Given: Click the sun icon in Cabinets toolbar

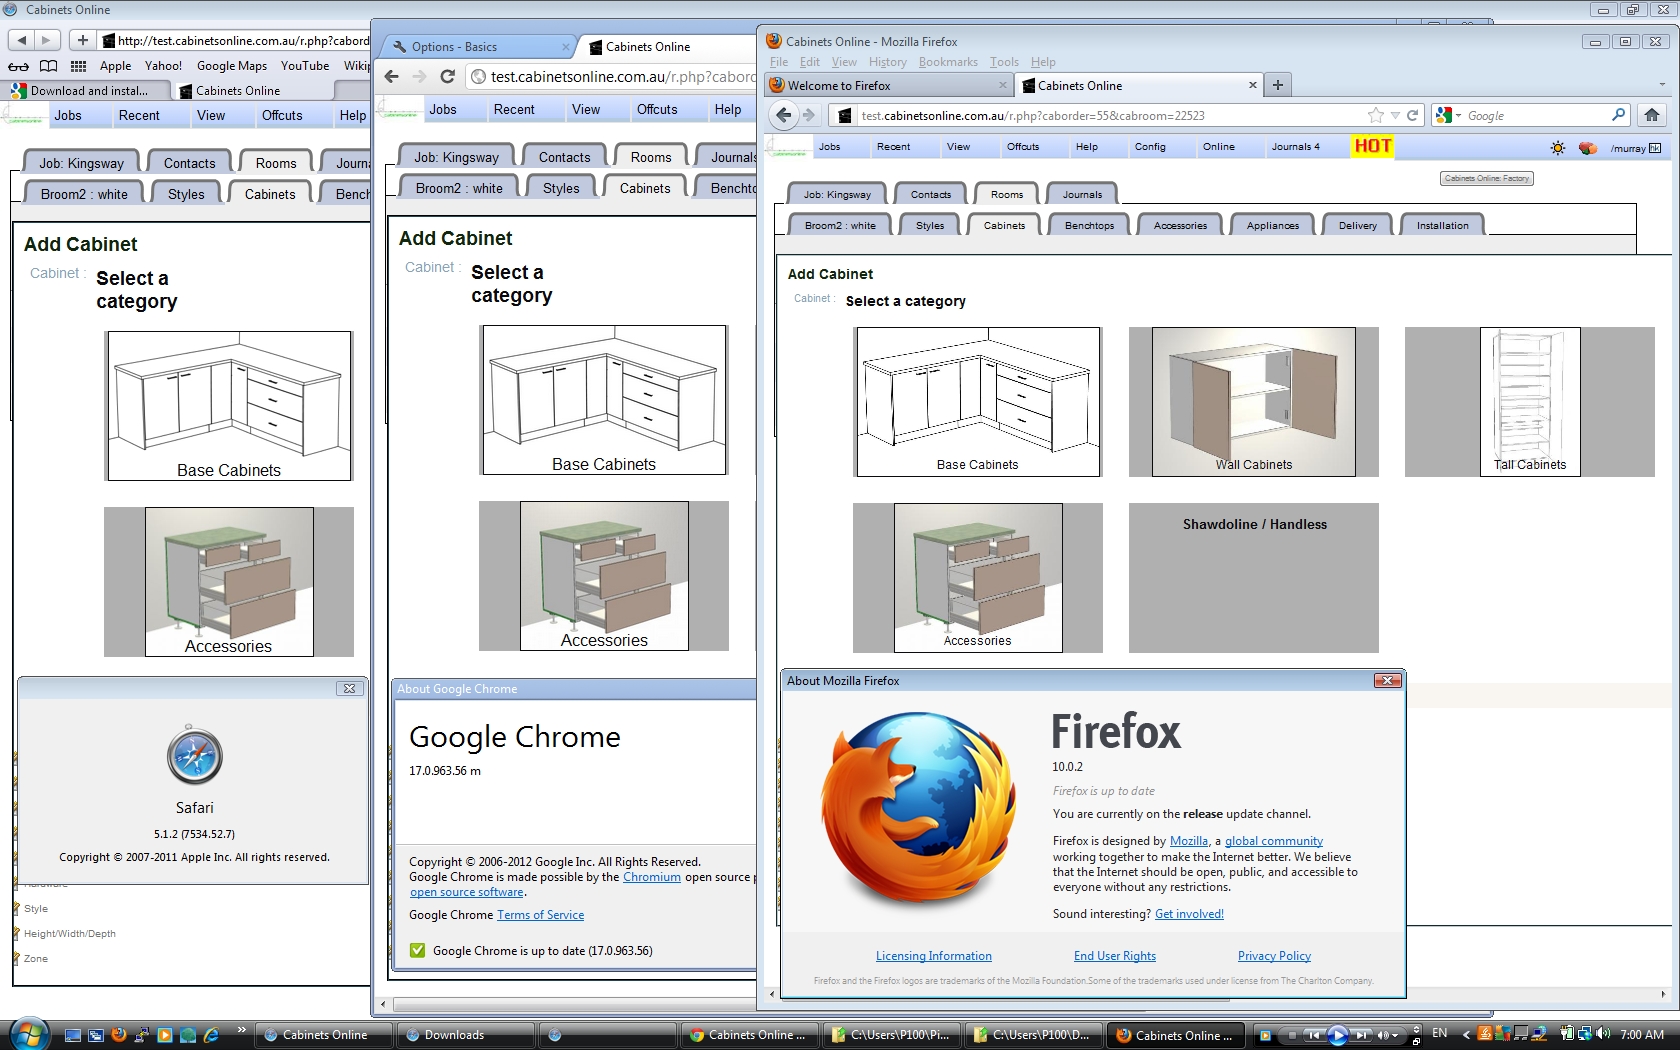Looking at the screenshot, I should (x=1558, y=148).
